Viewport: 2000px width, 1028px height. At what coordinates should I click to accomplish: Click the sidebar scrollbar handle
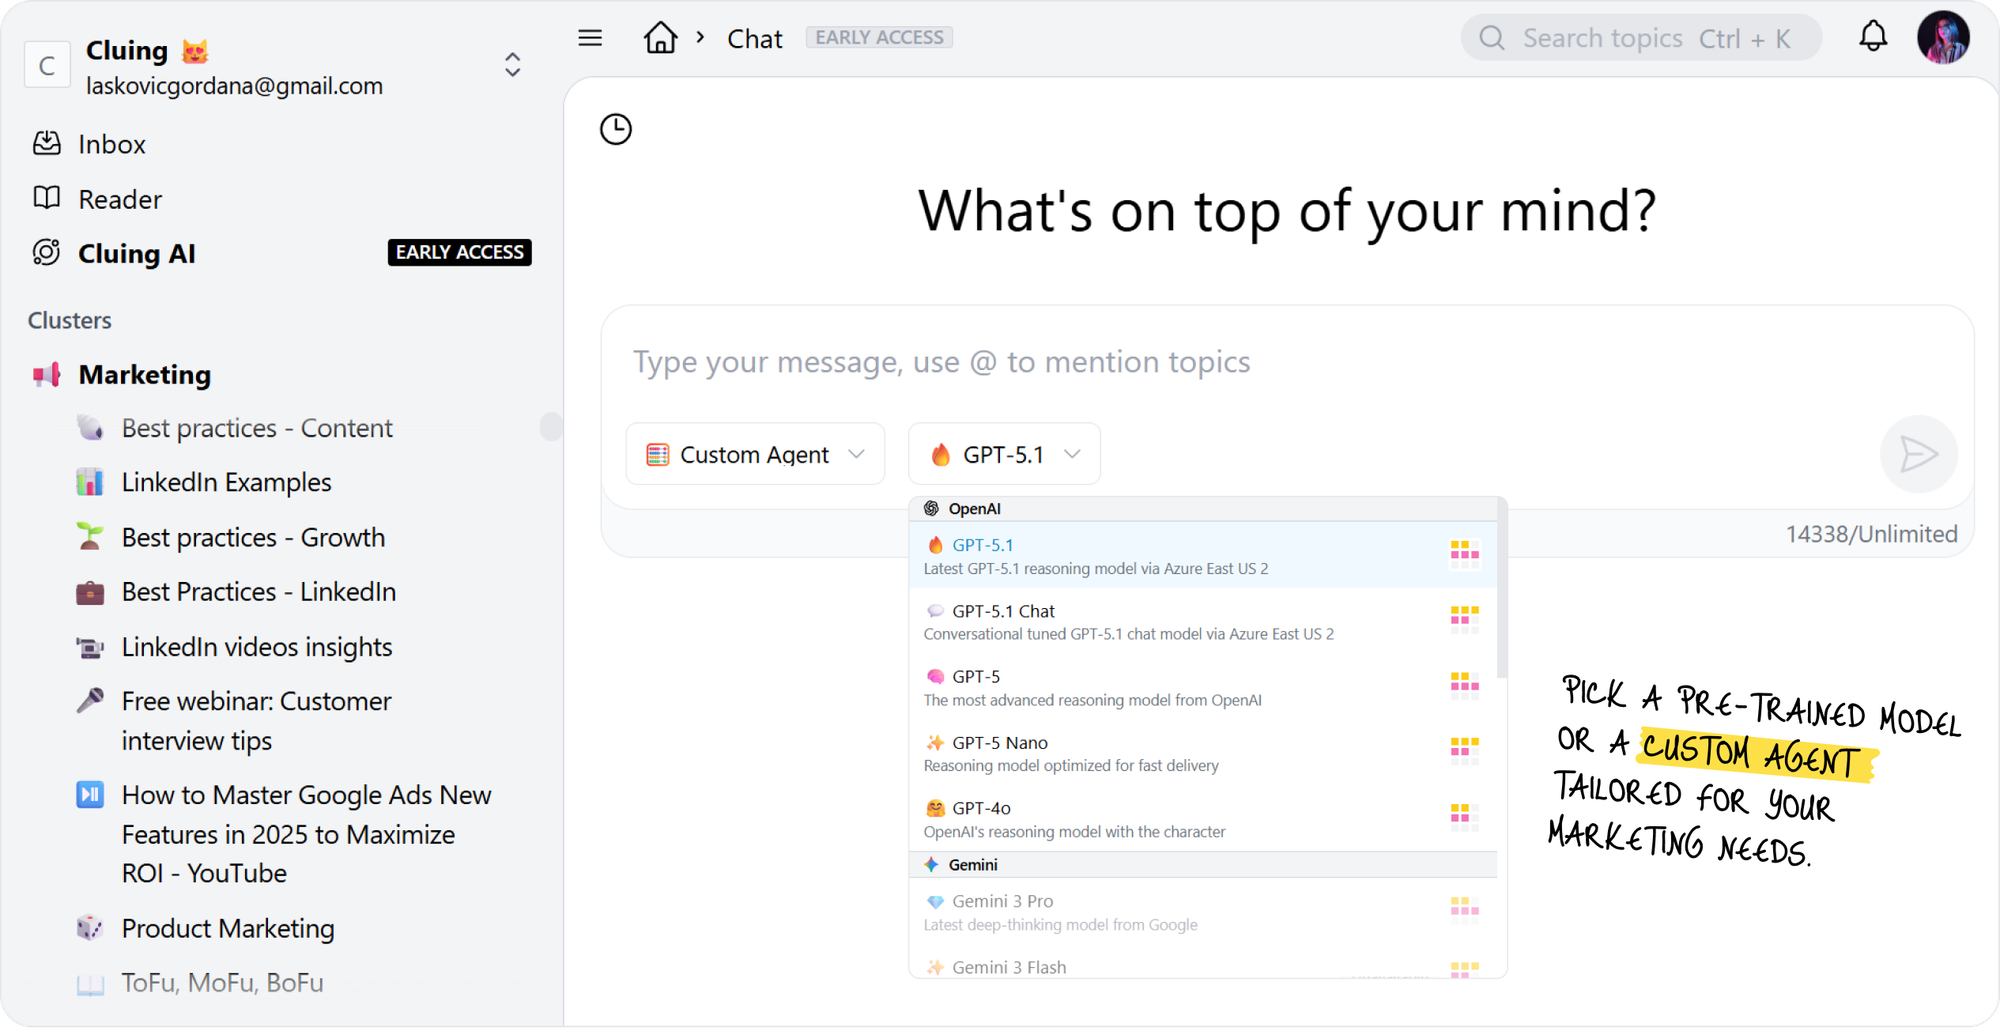click(551, 426)
